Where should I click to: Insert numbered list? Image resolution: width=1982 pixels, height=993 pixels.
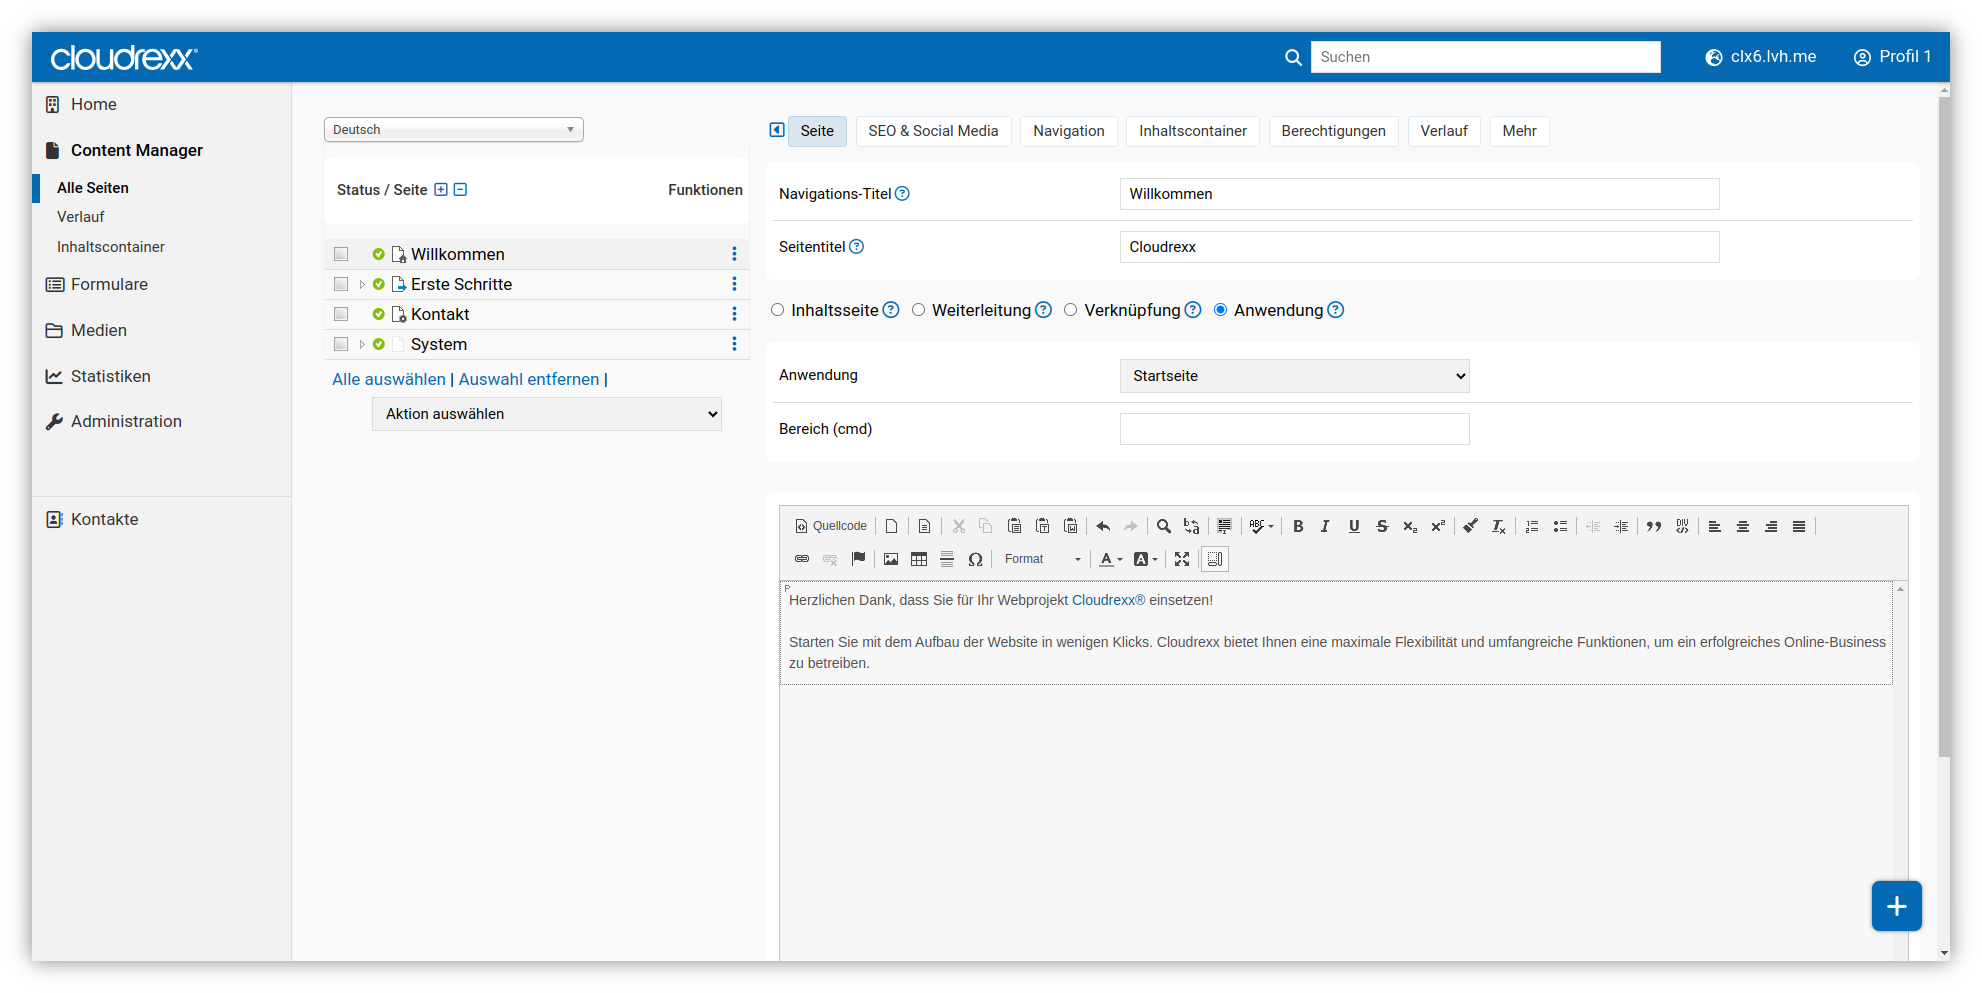pos(1532,526)
